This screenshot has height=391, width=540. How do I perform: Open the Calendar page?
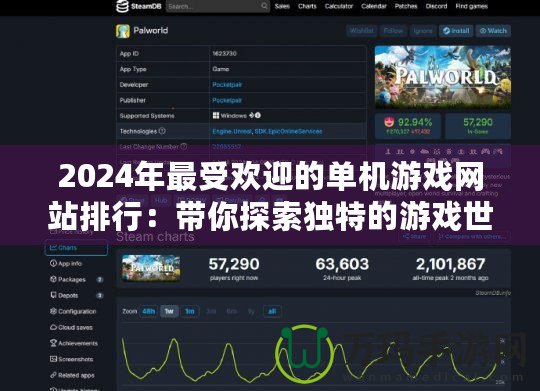(374, 6)
